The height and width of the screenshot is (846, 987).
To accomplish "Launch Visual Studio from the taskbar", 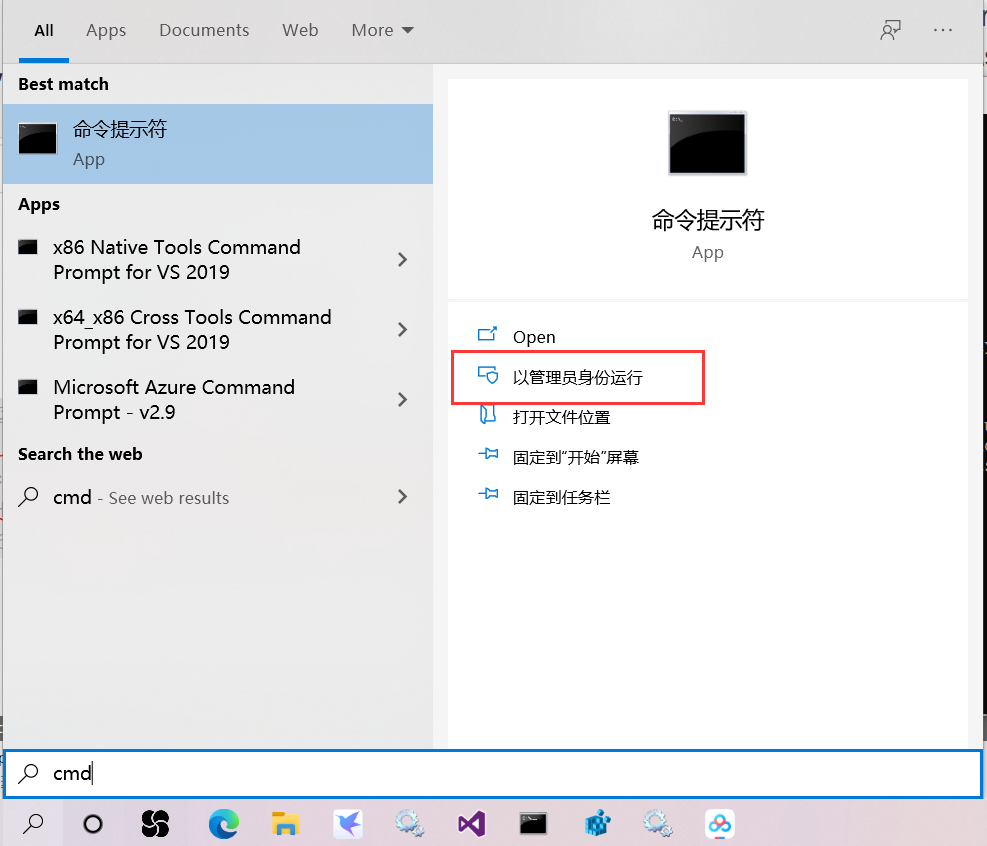I will (471, 824).
